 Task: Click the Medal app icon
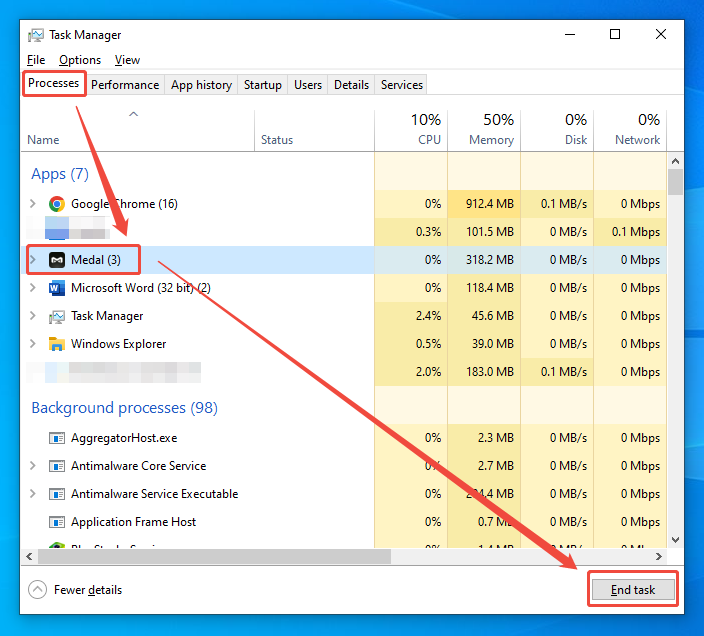[57, 260]
